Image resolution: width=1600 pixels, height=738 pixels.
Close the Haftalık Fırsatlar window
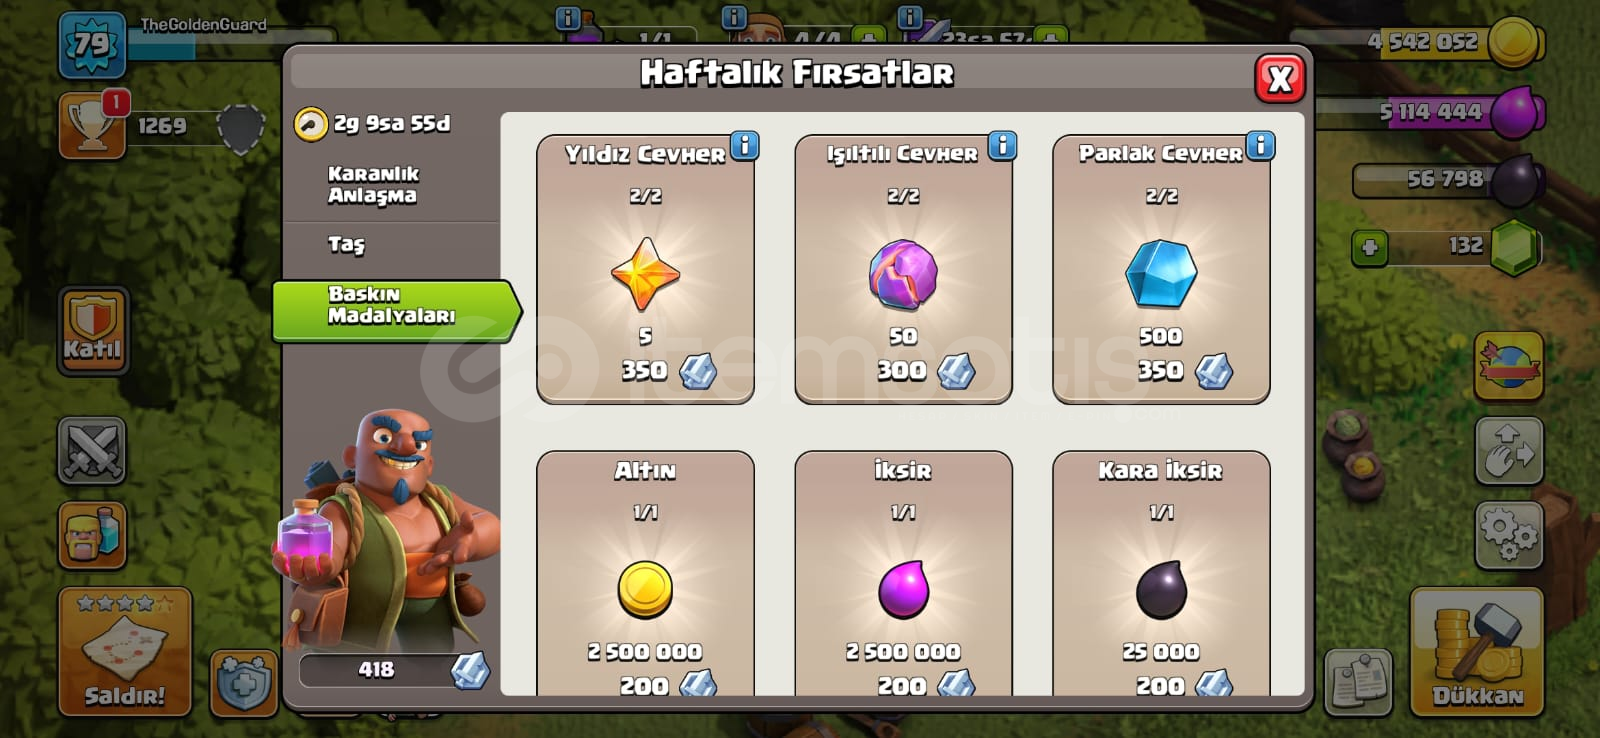1280,79
